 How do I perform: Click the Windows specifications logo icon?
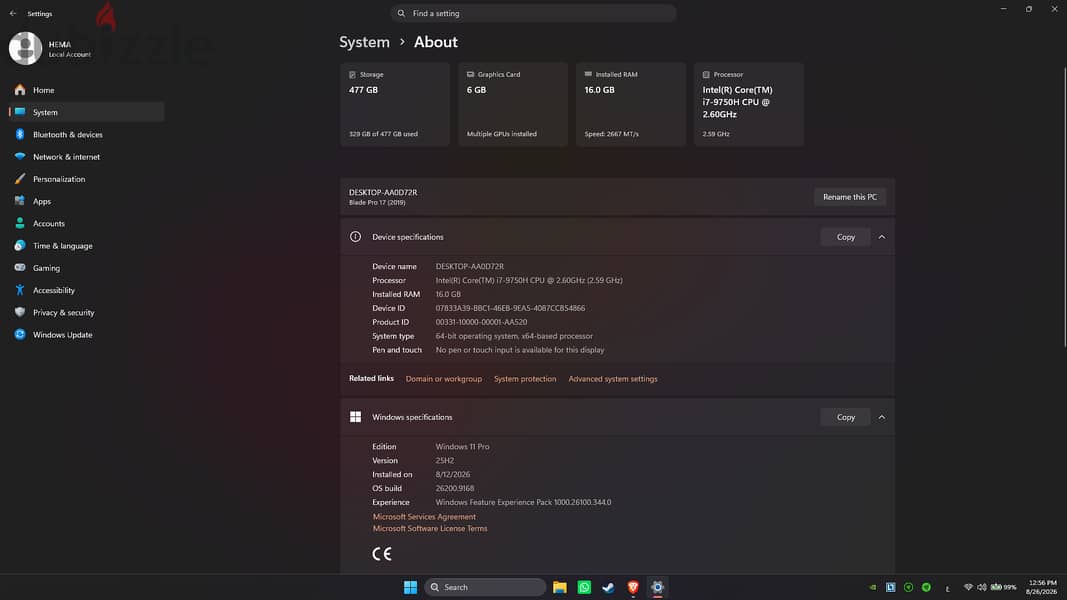(x=355, y=417)
